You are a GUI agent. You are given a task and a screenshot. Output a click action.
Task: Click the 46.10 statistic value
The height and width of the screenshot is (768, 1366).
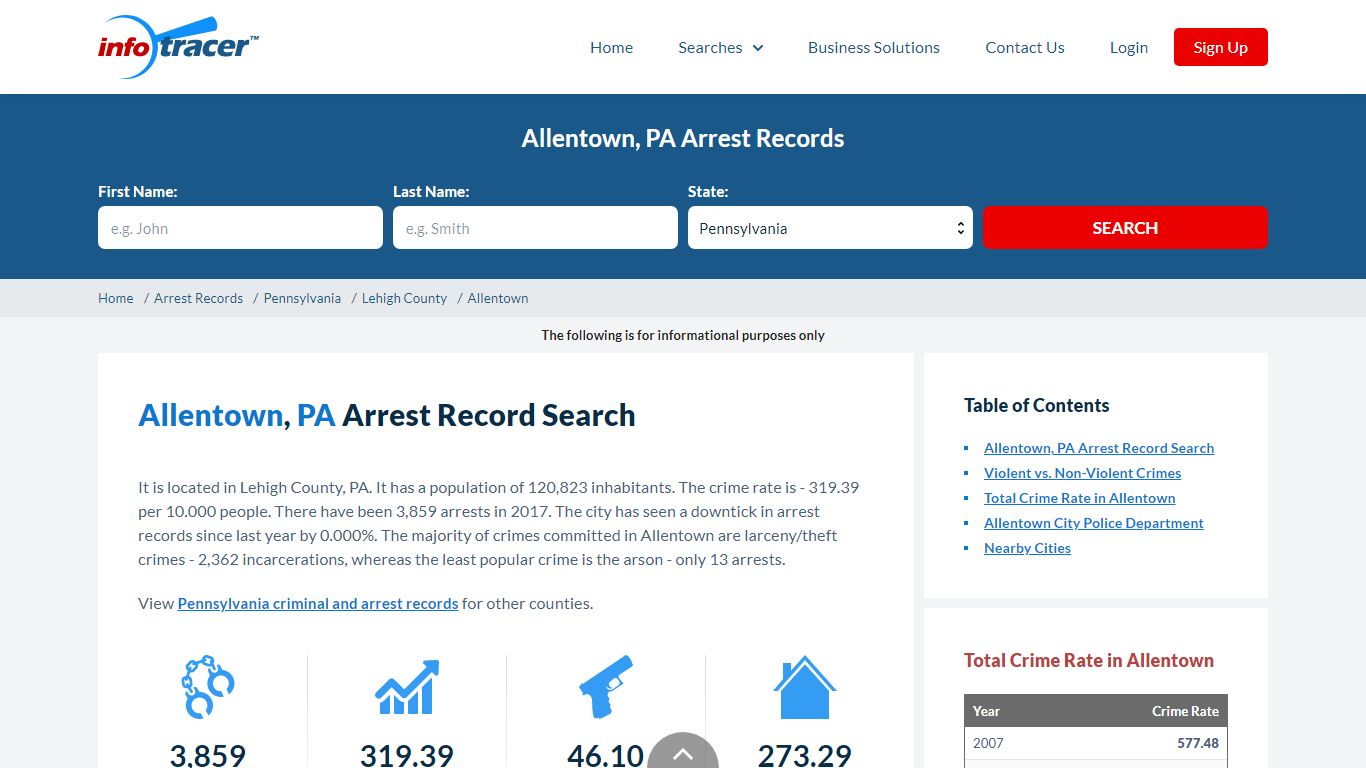pos(606,755)
